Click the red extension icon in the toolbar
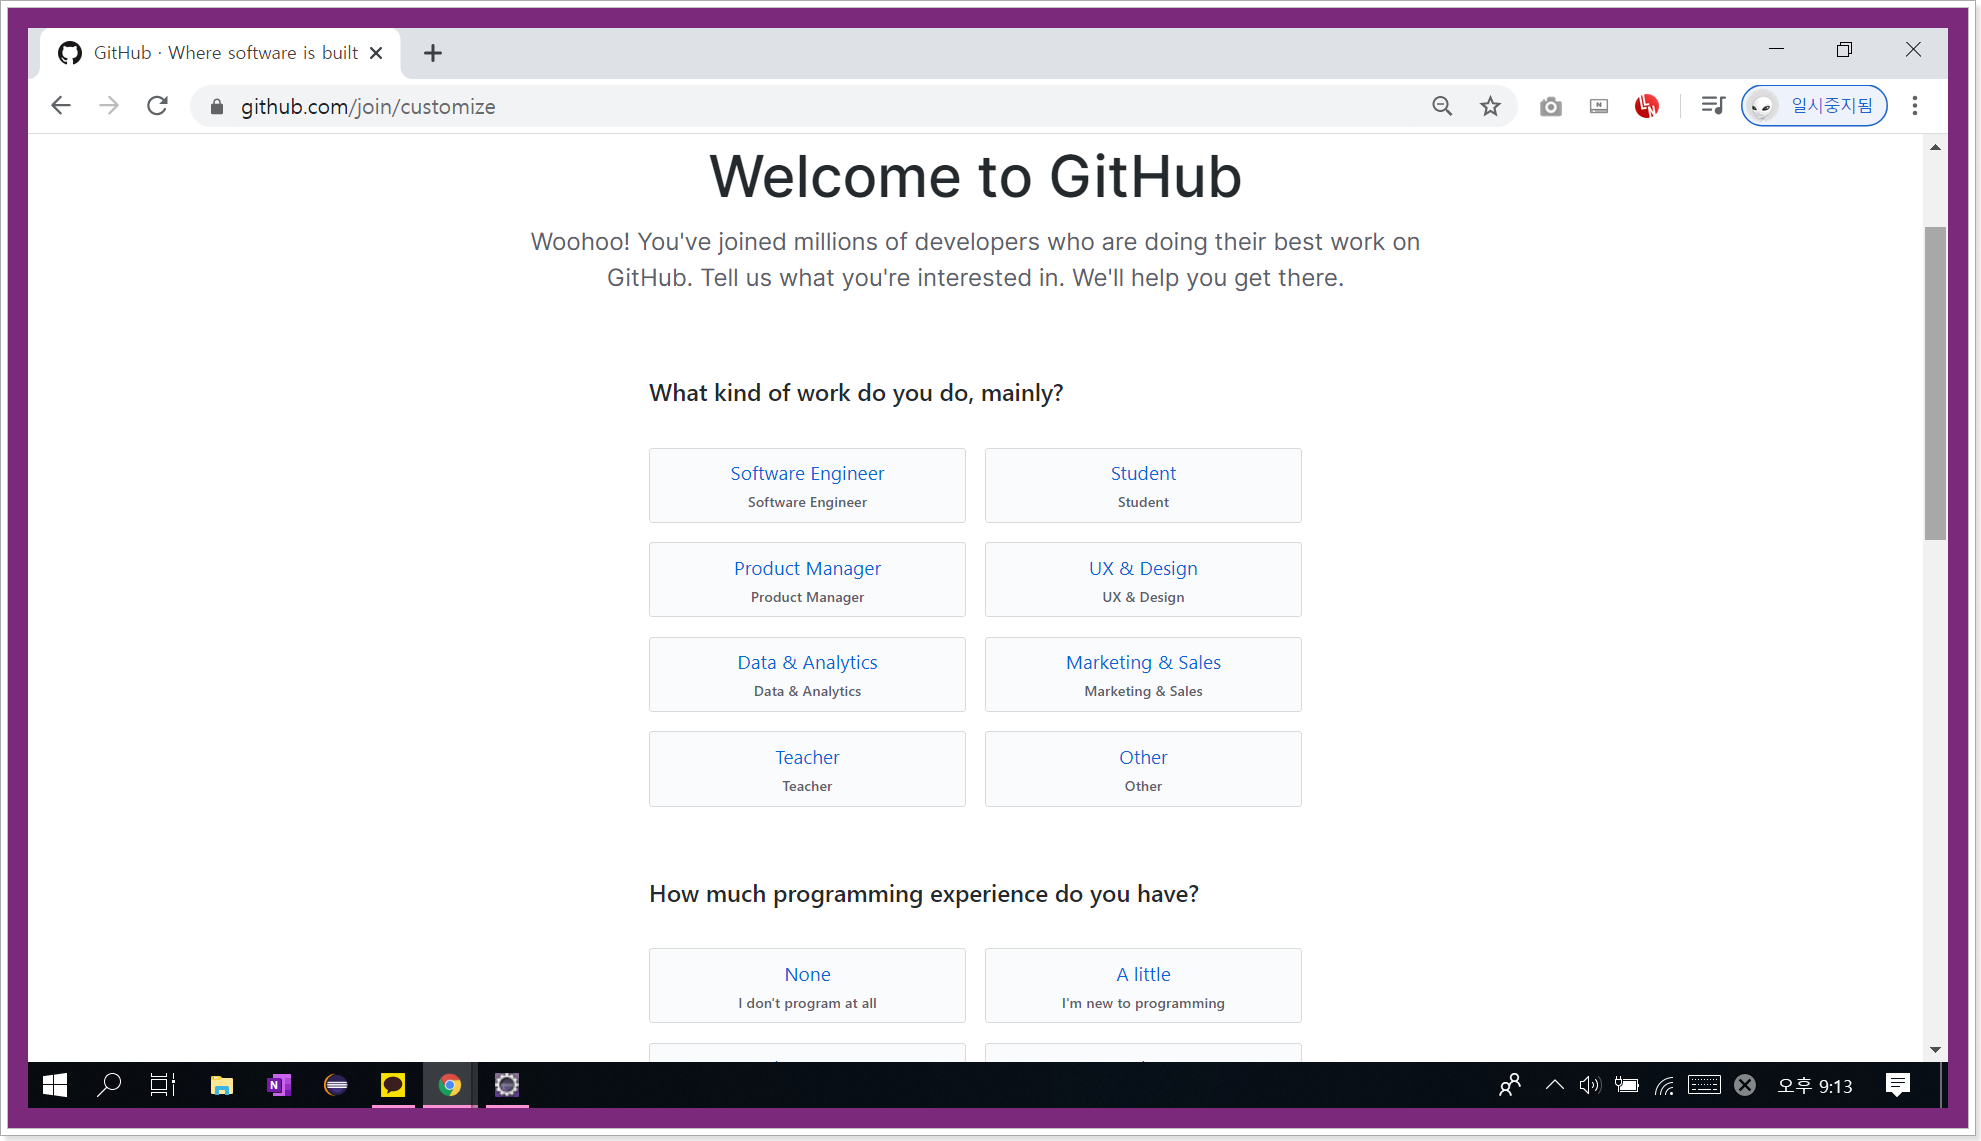This screenshot has height=1141, width=1981. click(1646, 106)
